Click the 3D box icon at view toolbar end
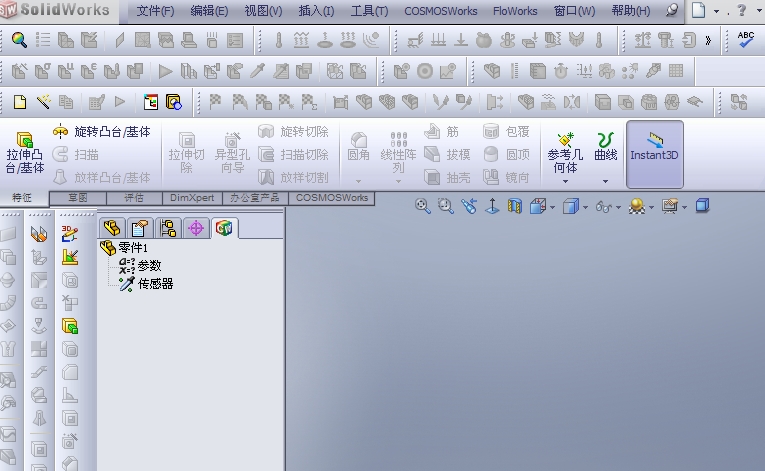Image resolution: width=765 pixels, height=471 pixels. click(702, 205)
